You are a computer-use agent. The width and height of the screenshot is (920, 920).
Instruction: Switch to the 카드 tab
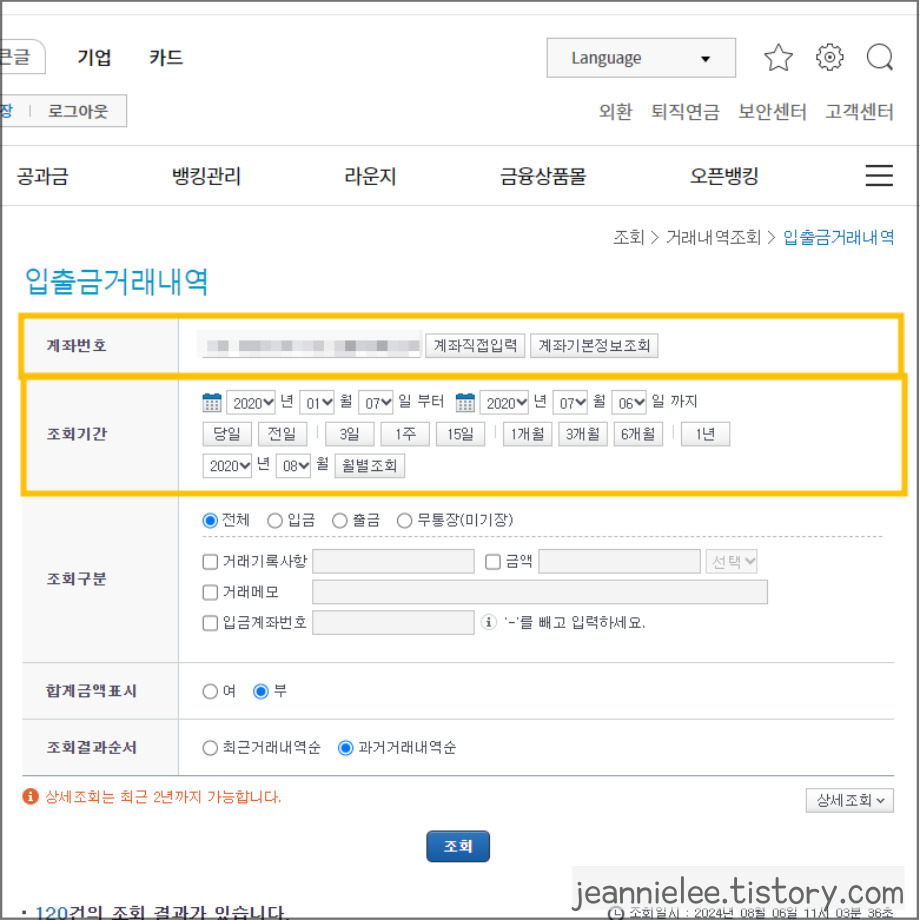click(165, 57)
